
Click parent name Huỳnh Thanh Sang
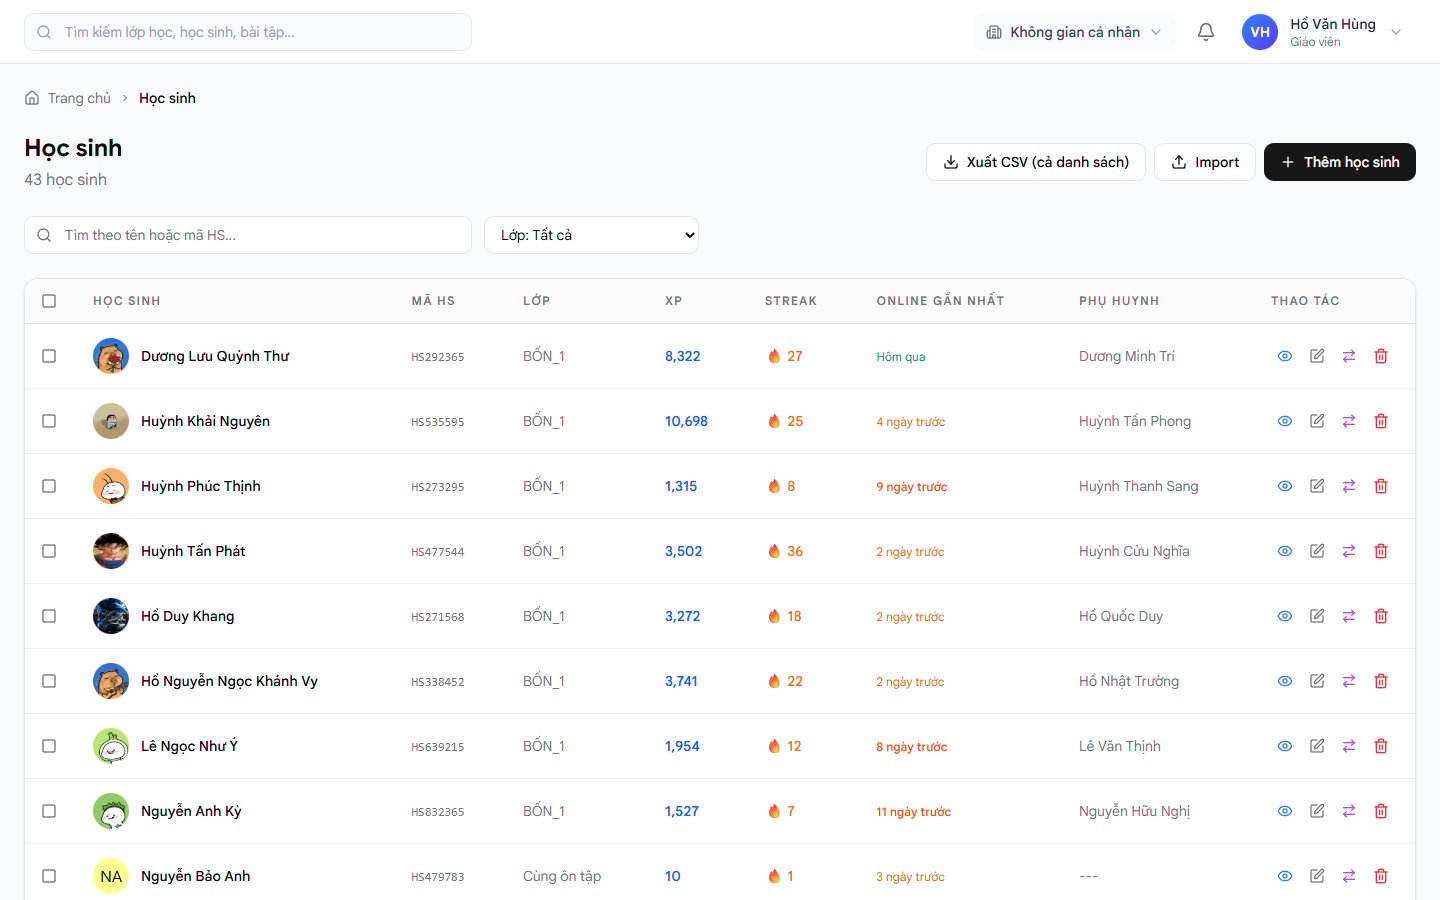tap(1138, 486)
